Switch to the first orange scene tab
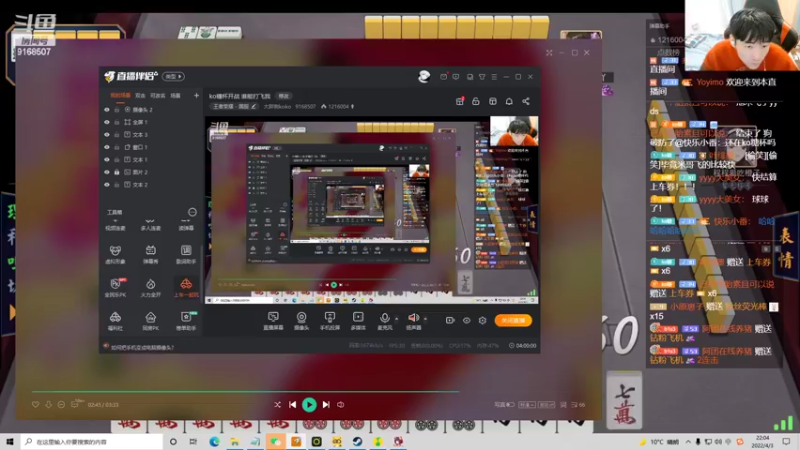 pos(120,95)
